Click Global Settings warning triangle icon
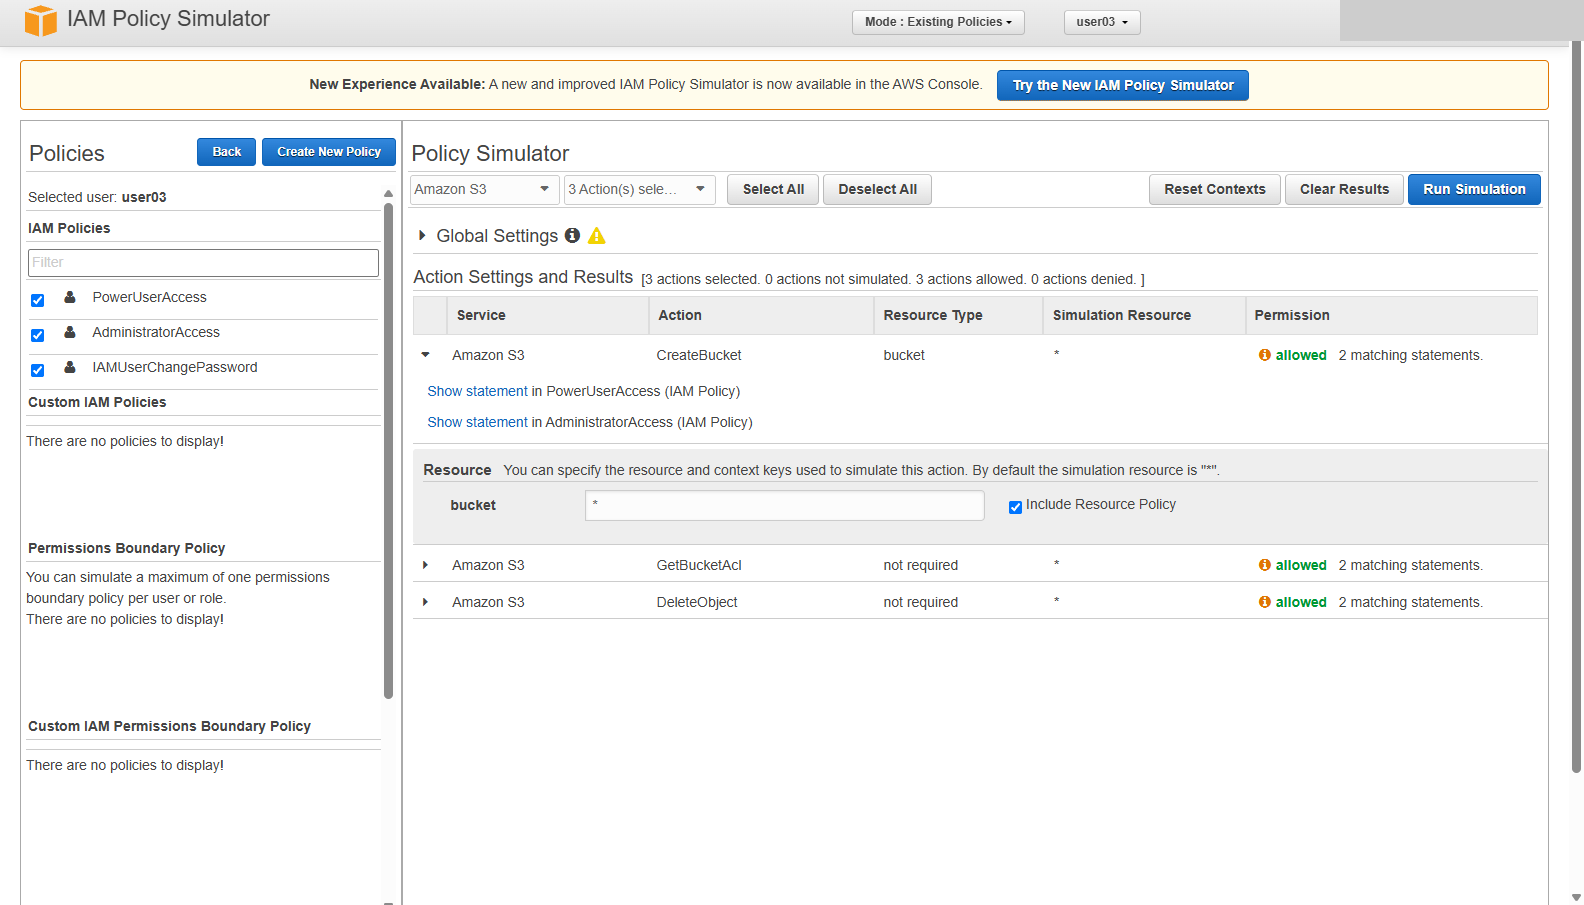The image size is (1584, 905). pos(597,236)
